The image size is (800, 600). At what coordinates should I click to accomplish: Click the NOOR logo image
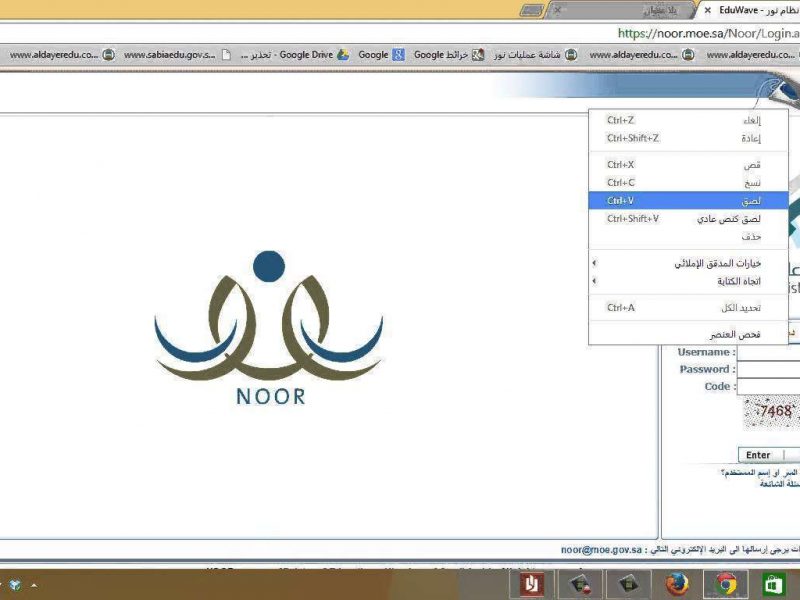269,328
